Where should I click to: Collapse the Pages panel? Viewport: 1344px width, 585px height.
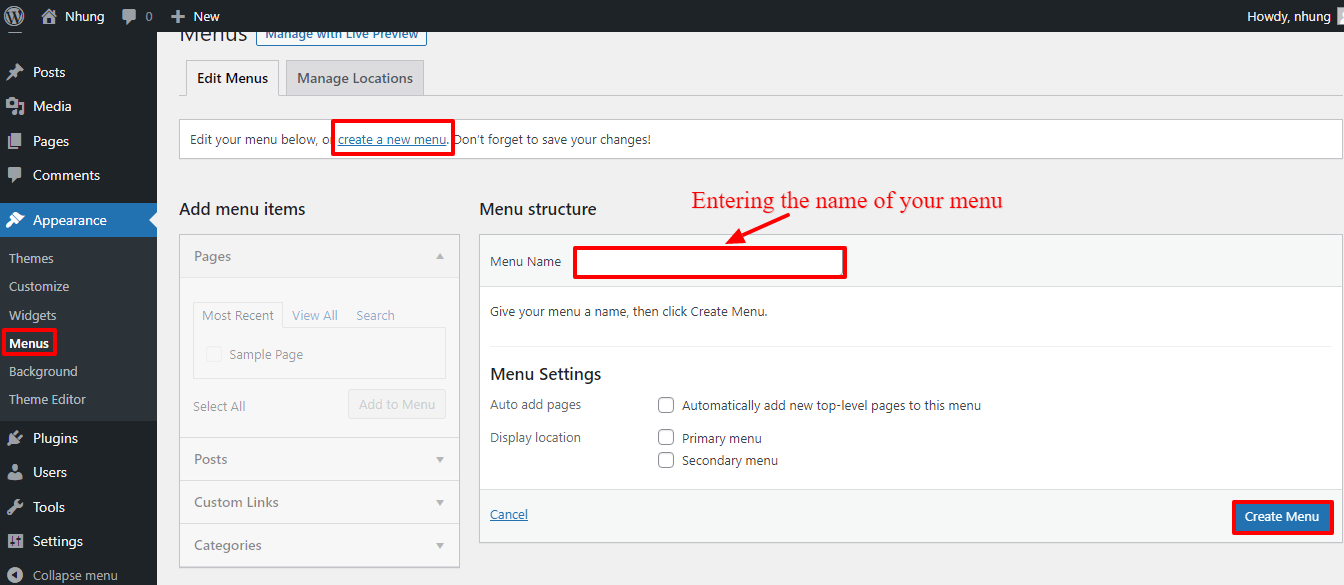(439, 256)
